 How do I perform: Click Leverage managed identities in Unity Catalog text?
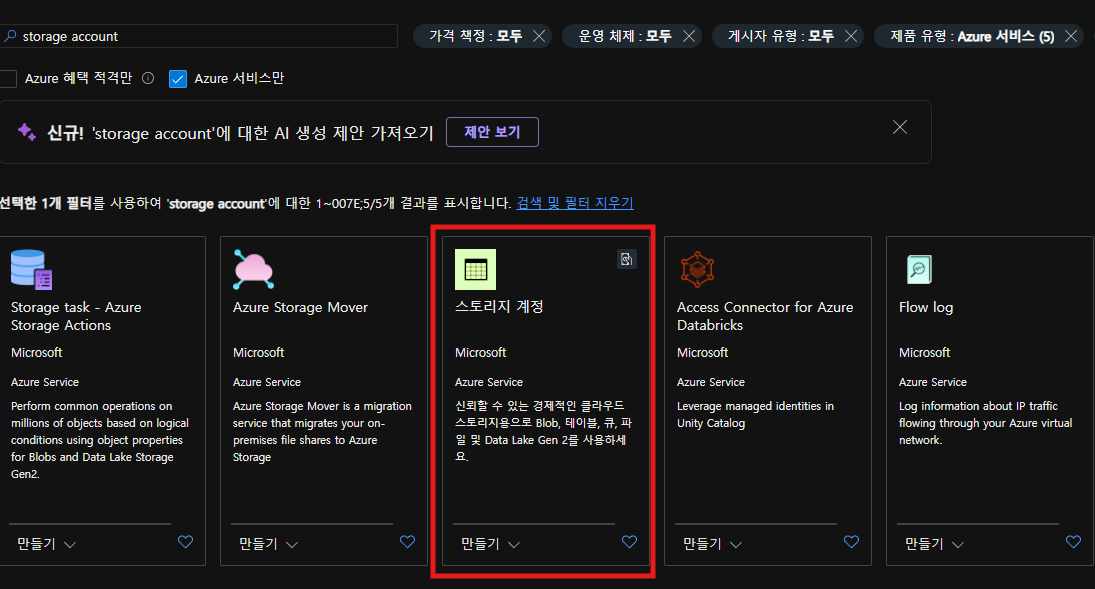[755, 414]
